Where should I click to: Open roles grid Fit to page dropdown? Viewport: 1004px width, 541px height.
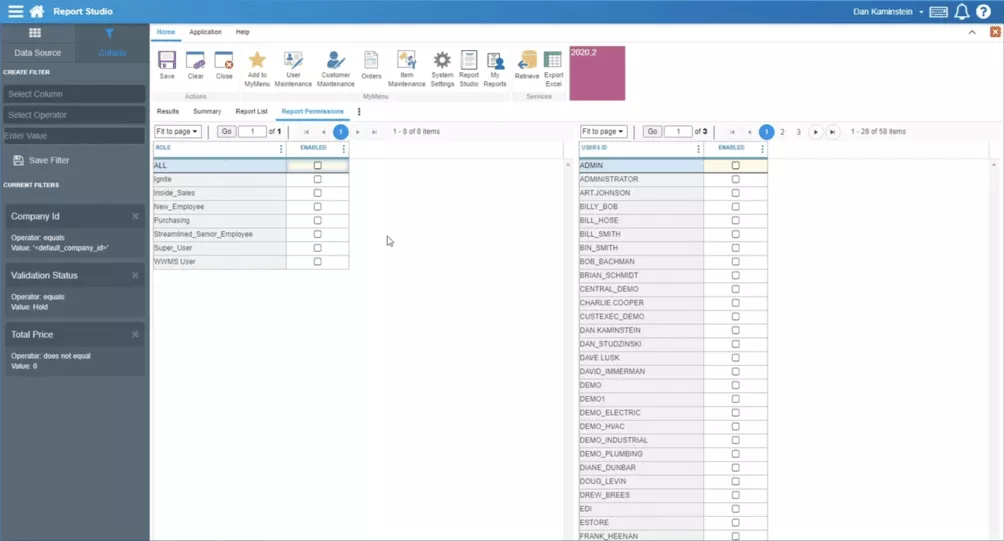[x=177, y=131]
